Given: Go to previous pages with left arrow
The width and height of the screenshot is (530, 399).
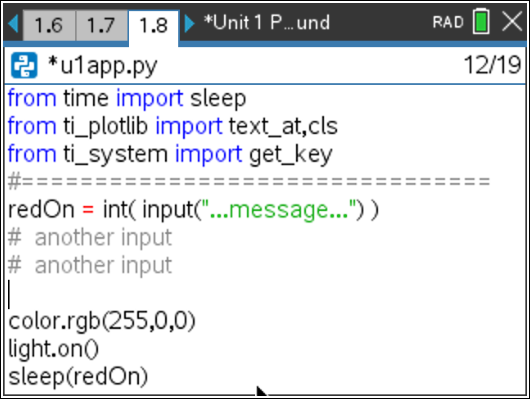Looking at the screenshot, I should click(13, 24).
